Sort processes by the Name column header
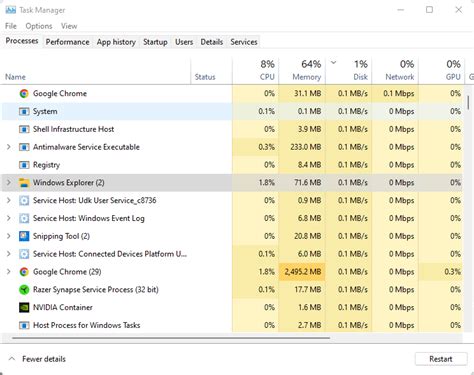Image resolution: width=474 pixels, height=375 pixels. [96, 71]
